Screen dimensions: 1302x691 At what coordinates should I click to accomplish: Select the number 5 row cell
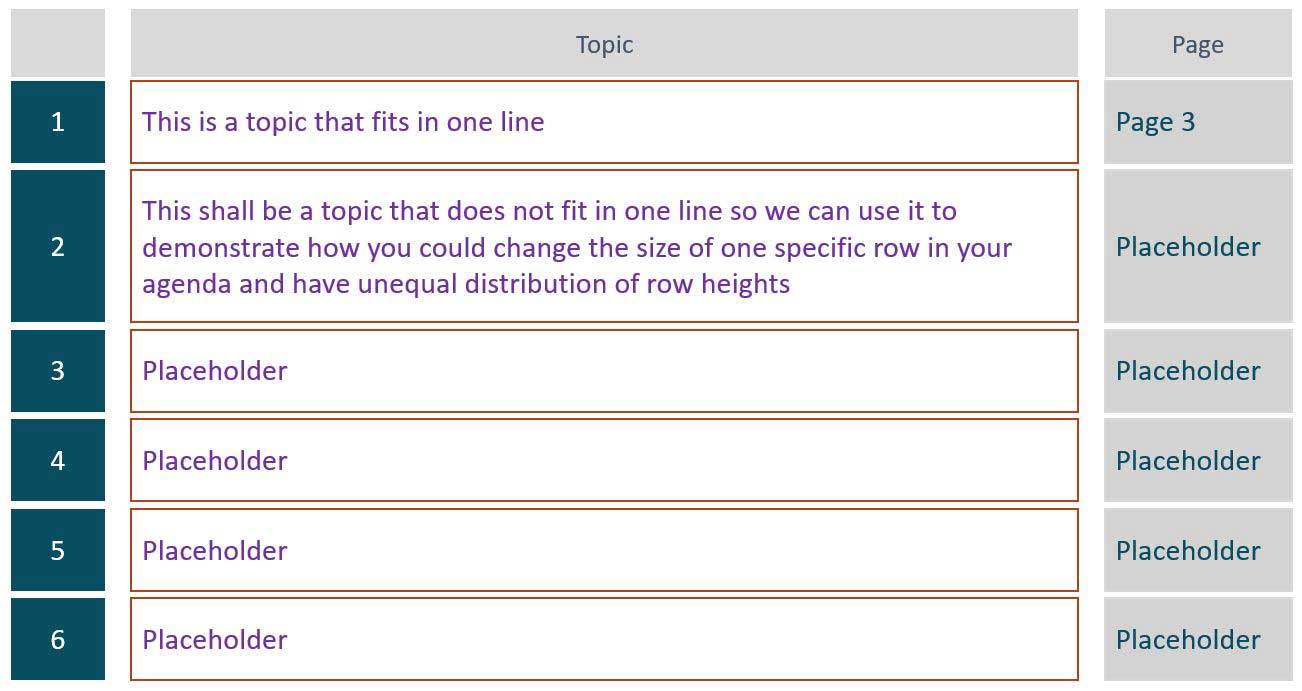tap(58, 550)
